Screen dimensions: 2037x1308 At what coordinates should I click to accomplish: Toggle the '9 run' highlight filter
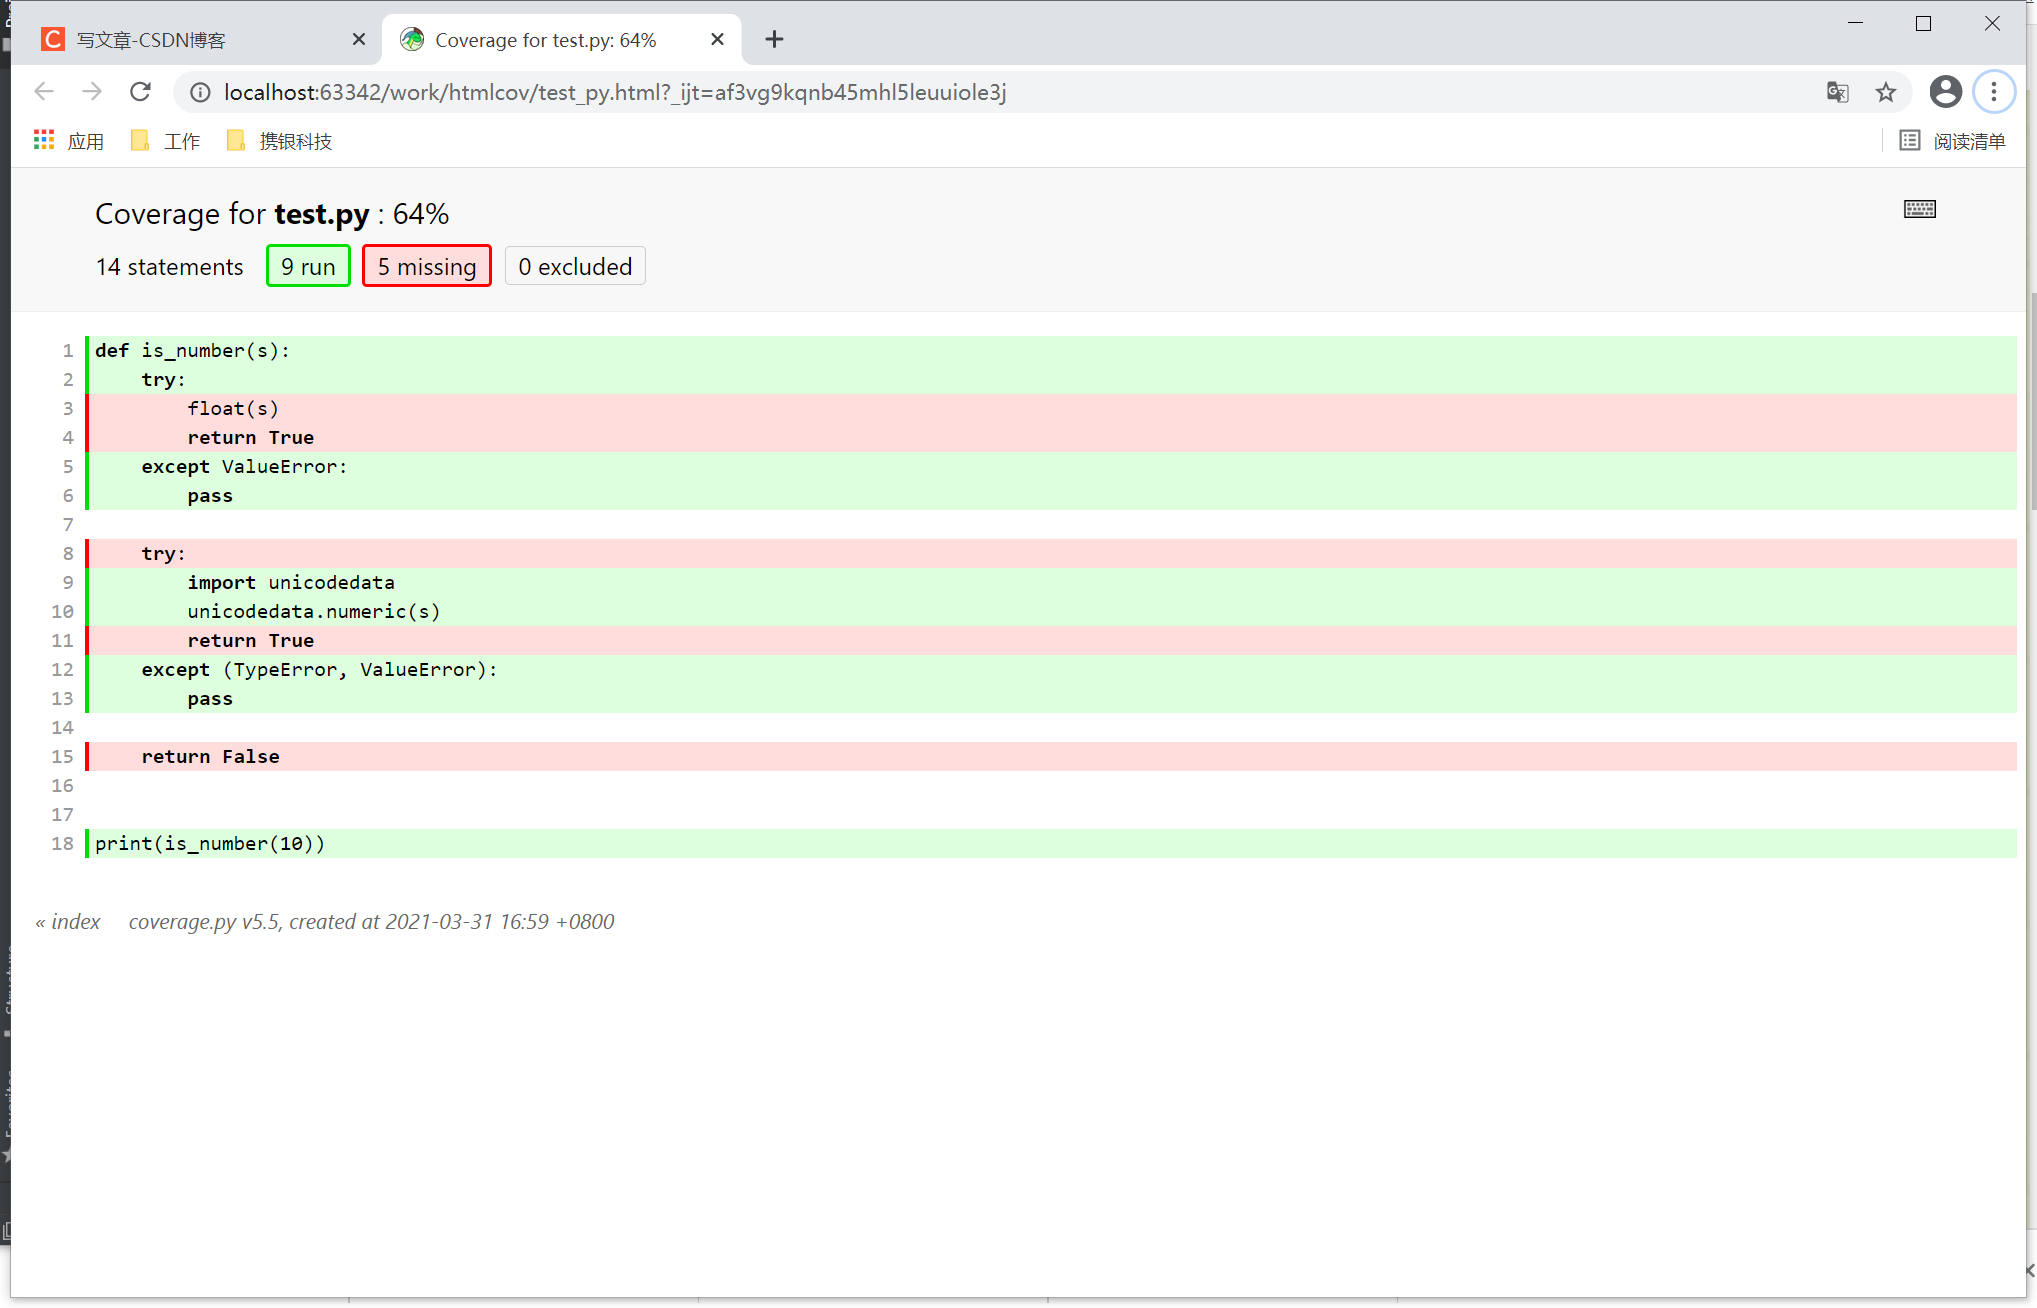(308, 266)
